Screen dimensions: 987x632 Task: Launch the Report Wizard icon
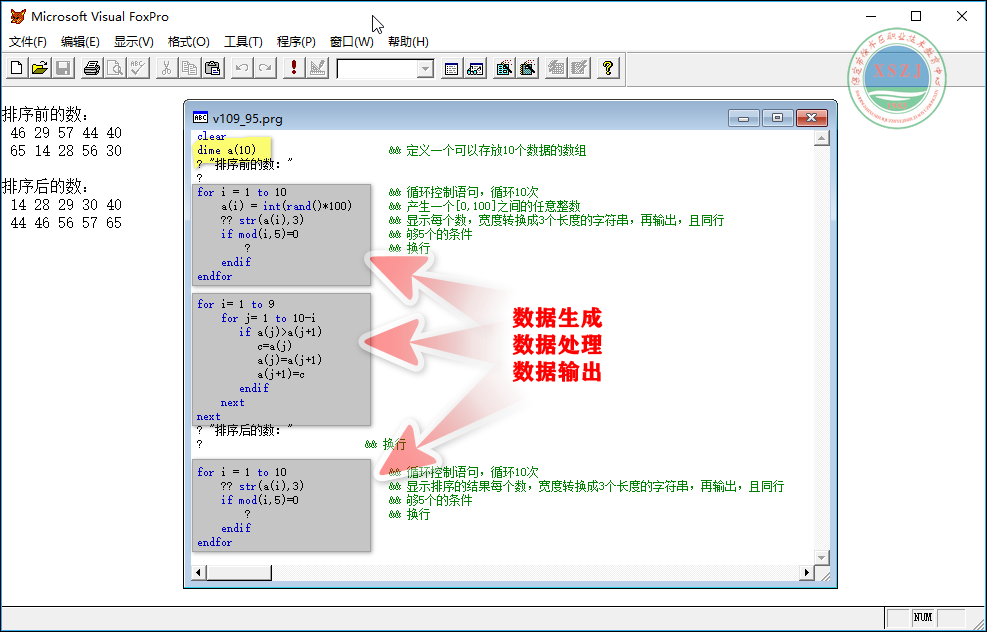tap(527, 67)
